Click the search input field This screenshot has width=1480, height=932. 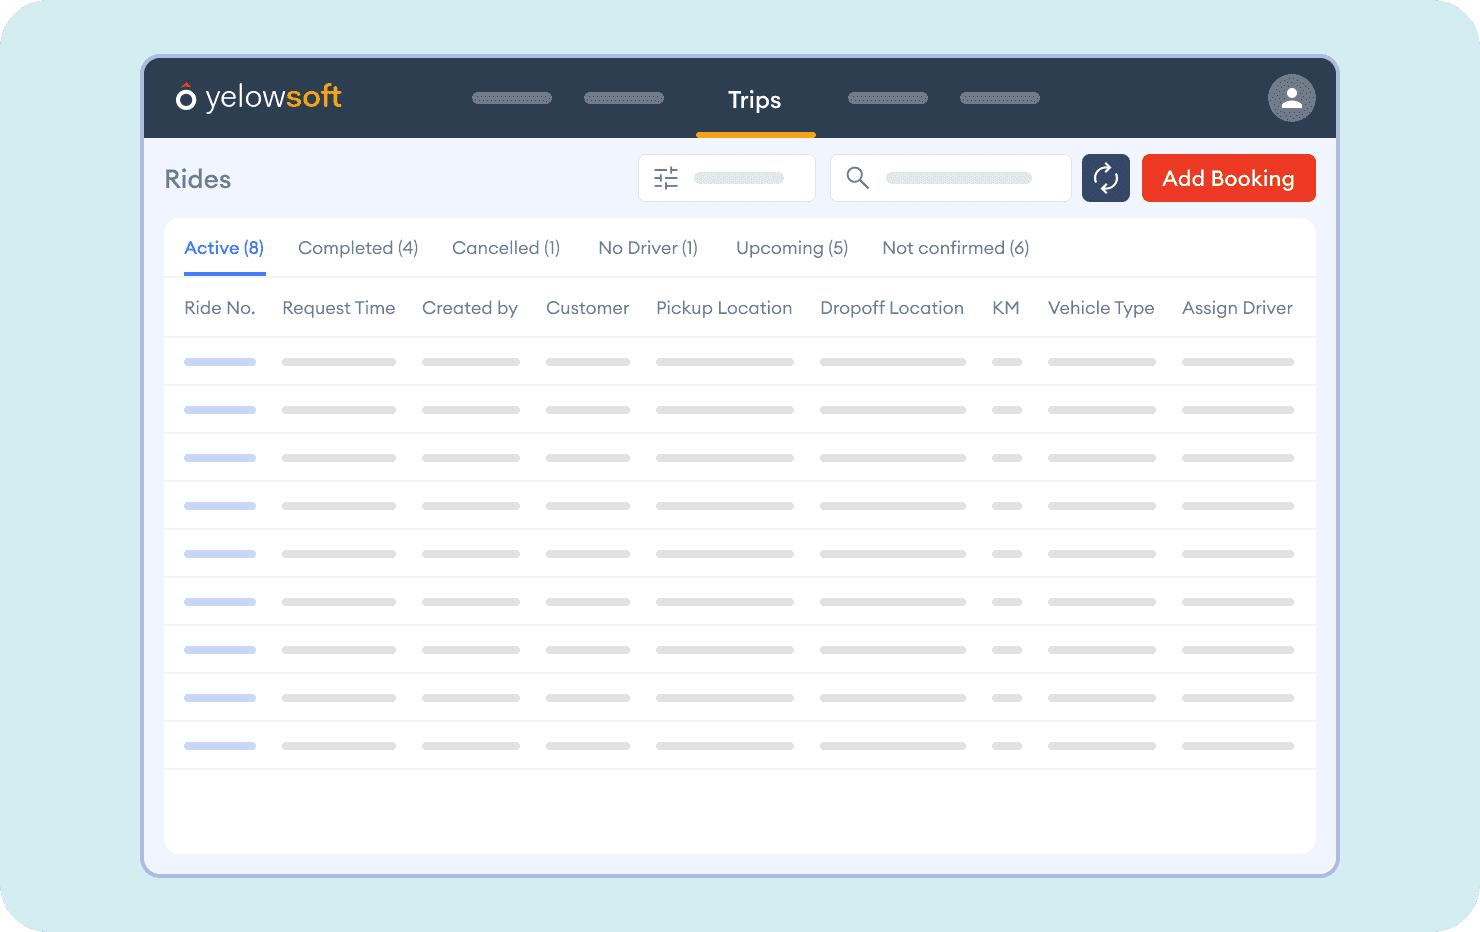click(x=960, y=177)
